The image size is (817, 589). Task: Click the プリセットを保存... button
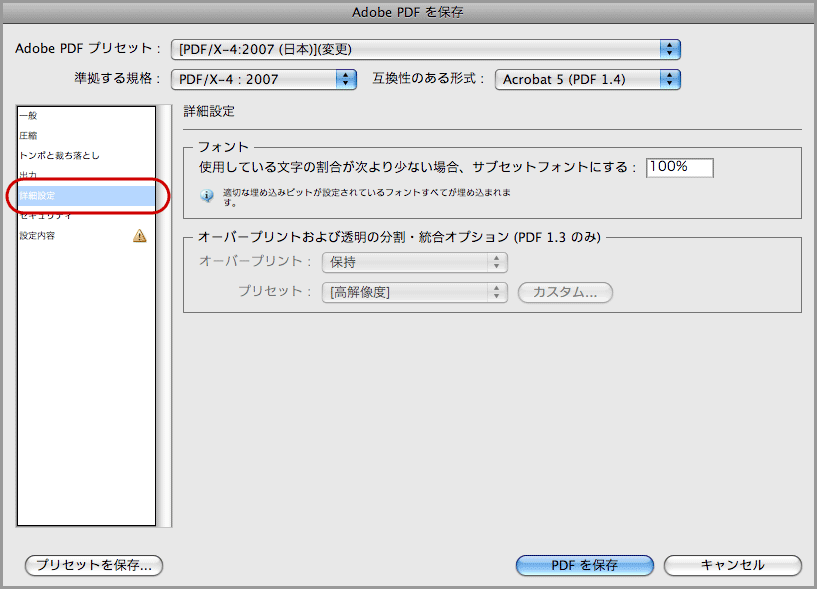pos(94,565)
